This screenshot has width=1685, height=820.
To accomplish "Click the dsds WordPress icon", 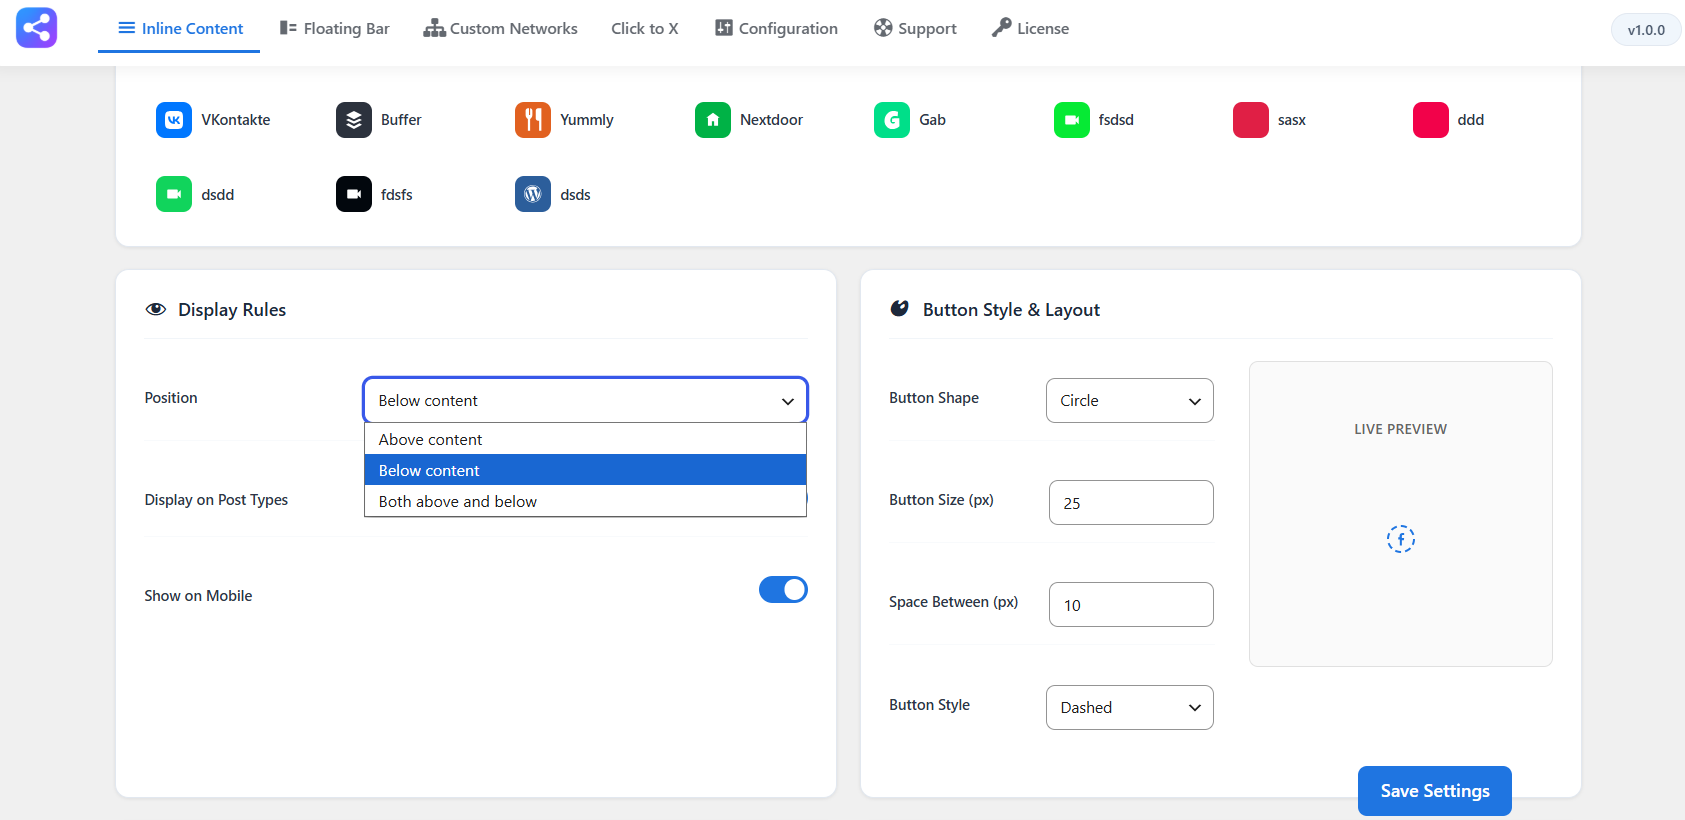I will tap(533, 194).
